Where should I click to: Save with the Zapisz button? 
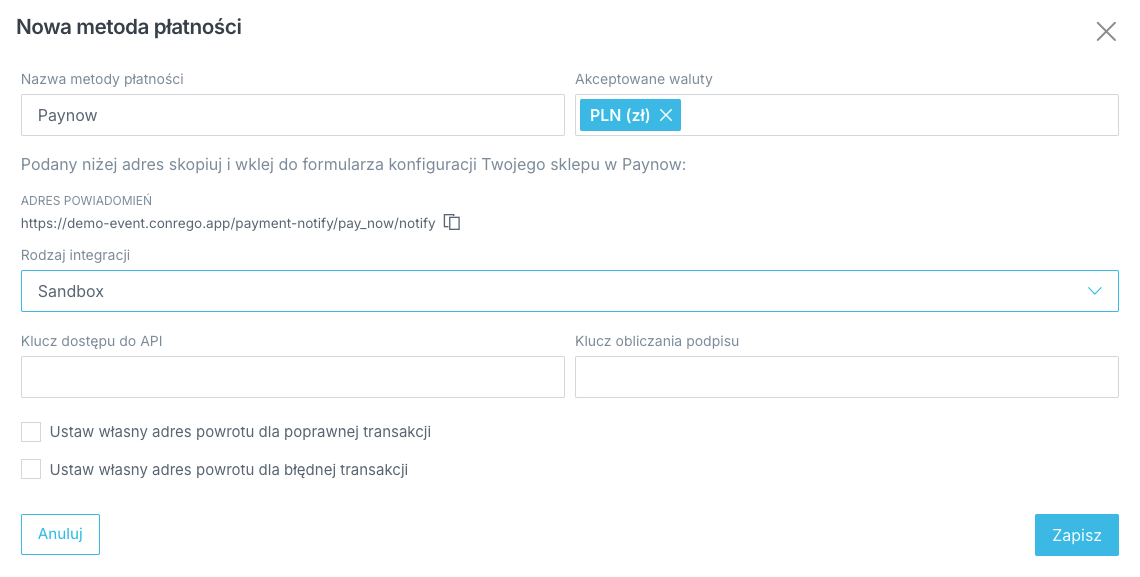(1076, 535)
